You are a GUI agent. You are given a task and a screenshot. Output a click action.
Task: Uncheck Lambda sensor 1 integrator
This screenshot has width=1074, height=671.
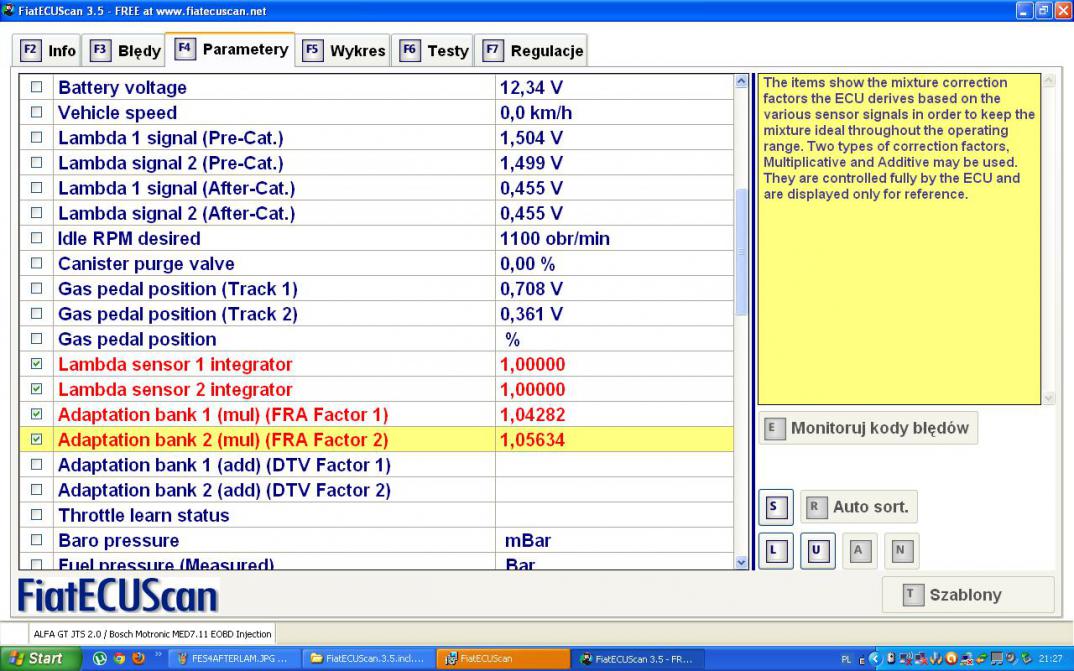coord(37,365)
